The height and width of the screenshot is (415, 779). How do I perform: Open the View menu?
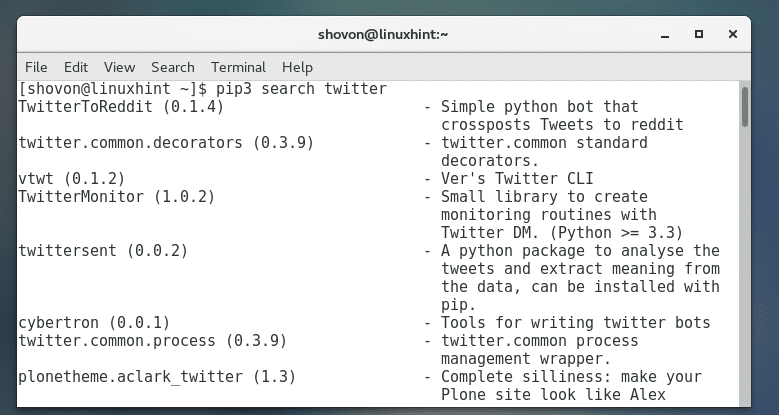click(x=119, y=67)
